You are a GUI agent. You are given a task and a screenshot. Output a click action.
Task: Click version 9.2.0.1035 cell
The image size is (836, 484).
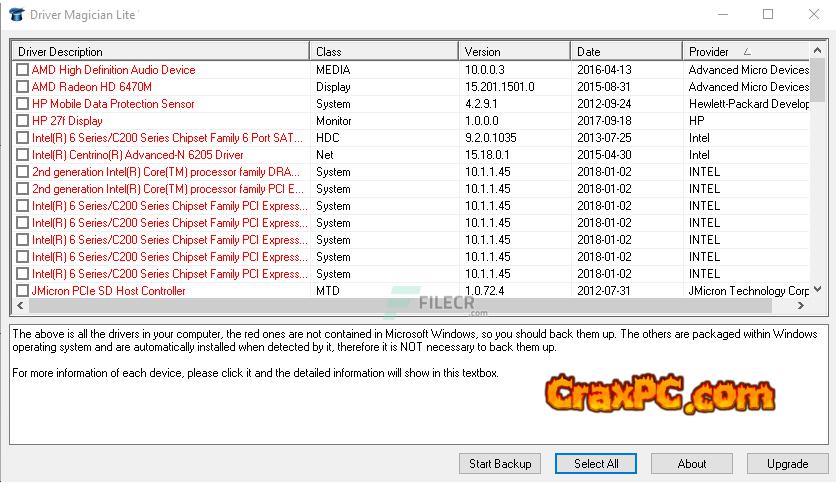tap(491, 138)
